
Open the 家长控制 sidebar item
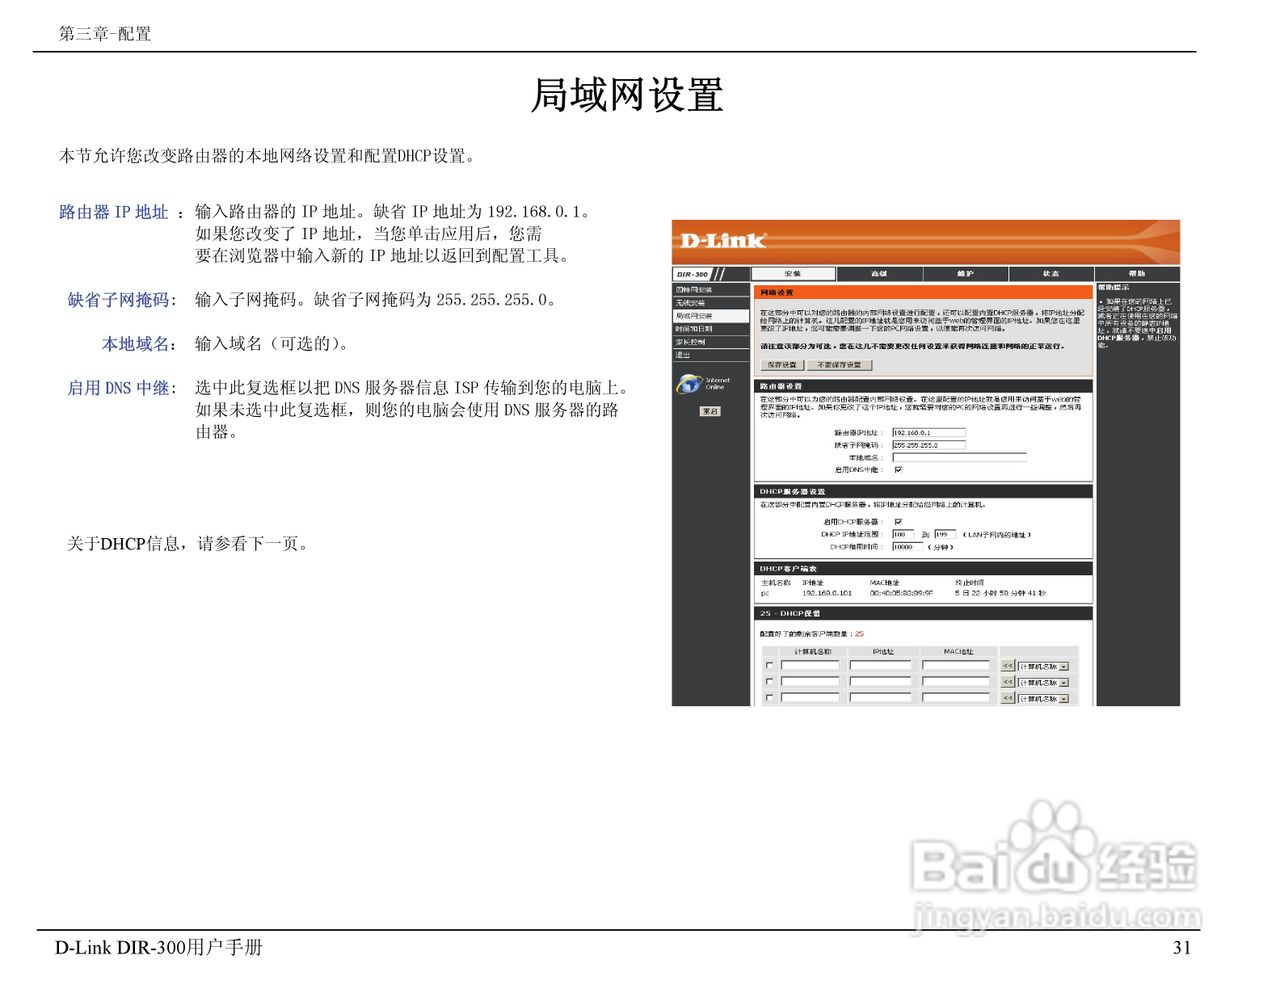coord(711,342)
